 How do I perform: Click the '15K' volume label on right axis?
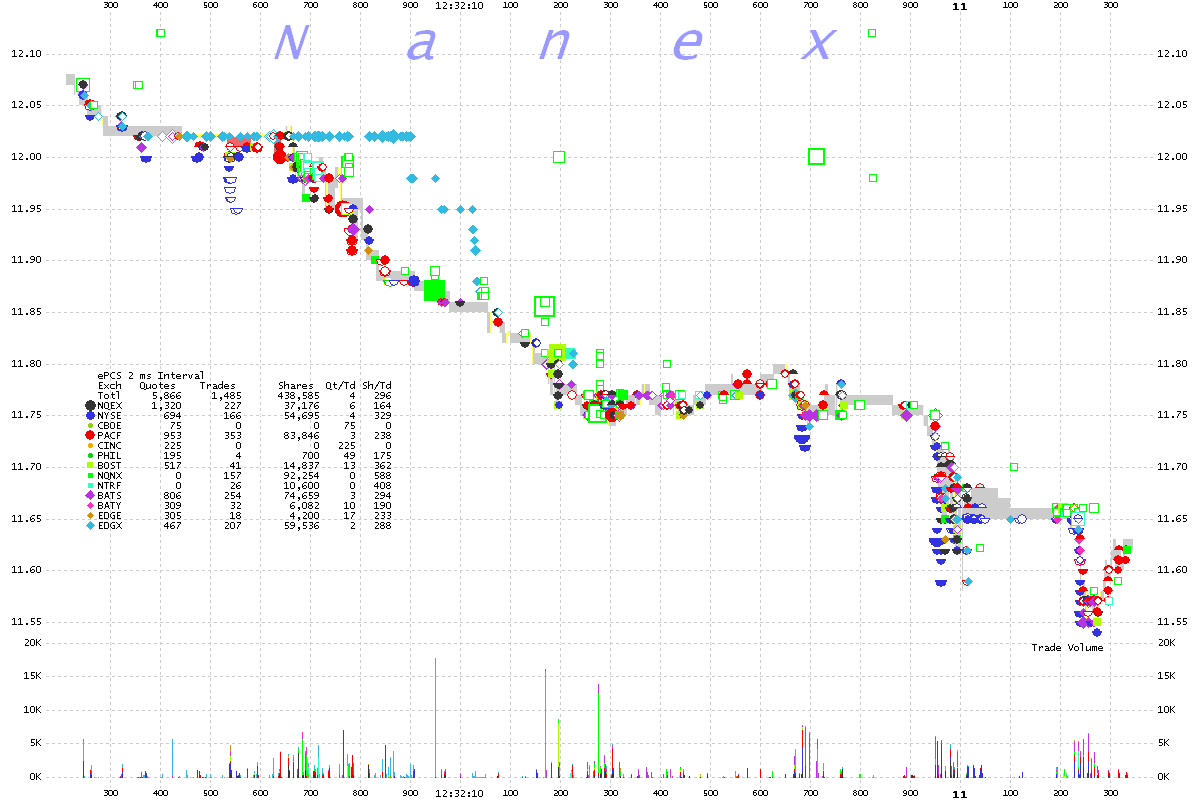(x=1166, y=676)
